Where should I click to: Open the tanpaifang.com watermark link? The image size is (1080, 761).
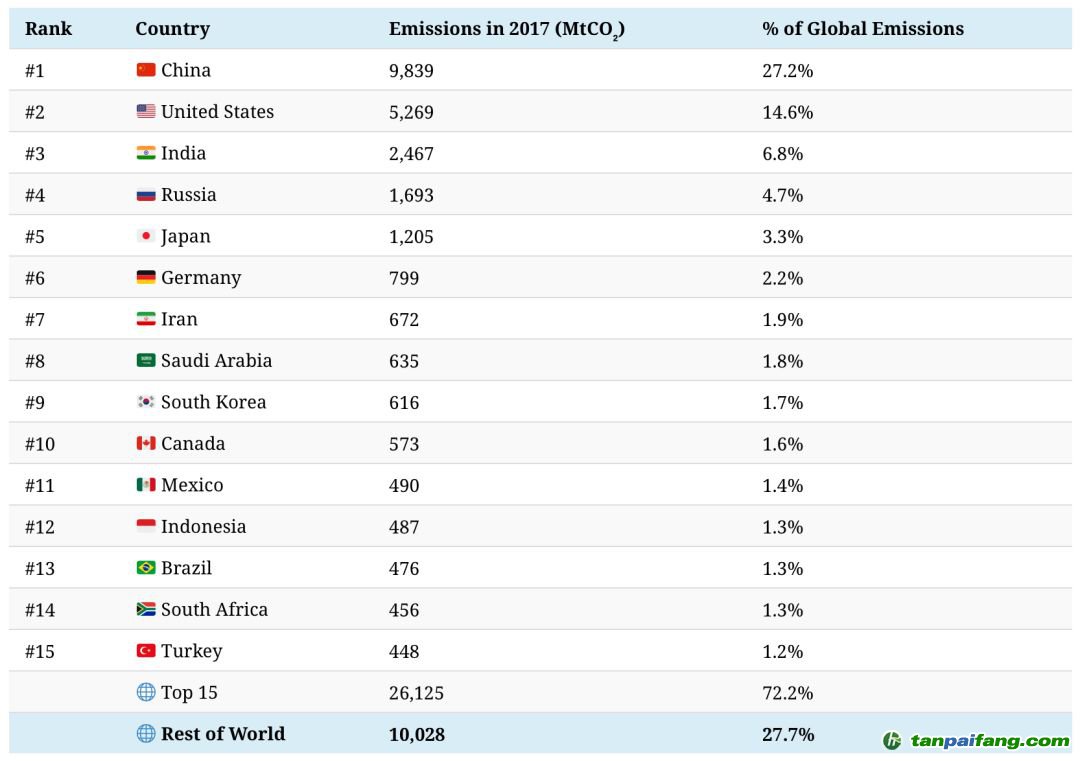pyautogui.click(x=975, y=741)
